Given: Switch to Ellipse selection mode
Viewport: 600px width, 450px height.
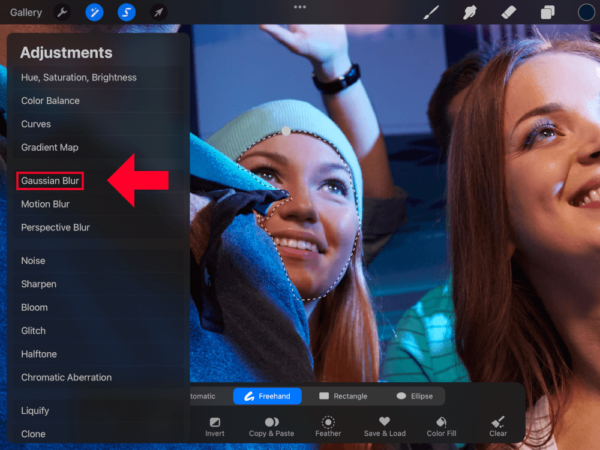Looking at the screenshot, I should pos(415,396).
